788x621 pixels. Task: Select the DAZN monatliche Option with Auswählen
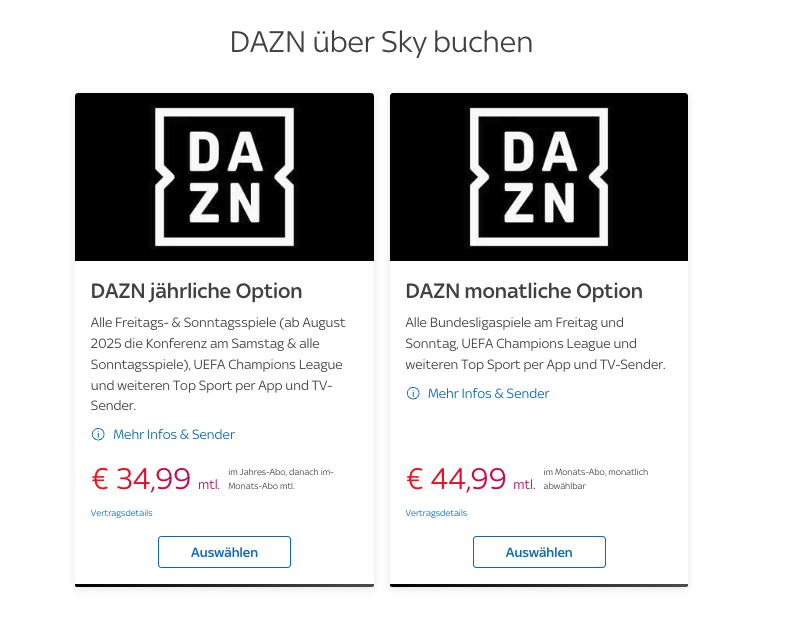click(539, 552)
